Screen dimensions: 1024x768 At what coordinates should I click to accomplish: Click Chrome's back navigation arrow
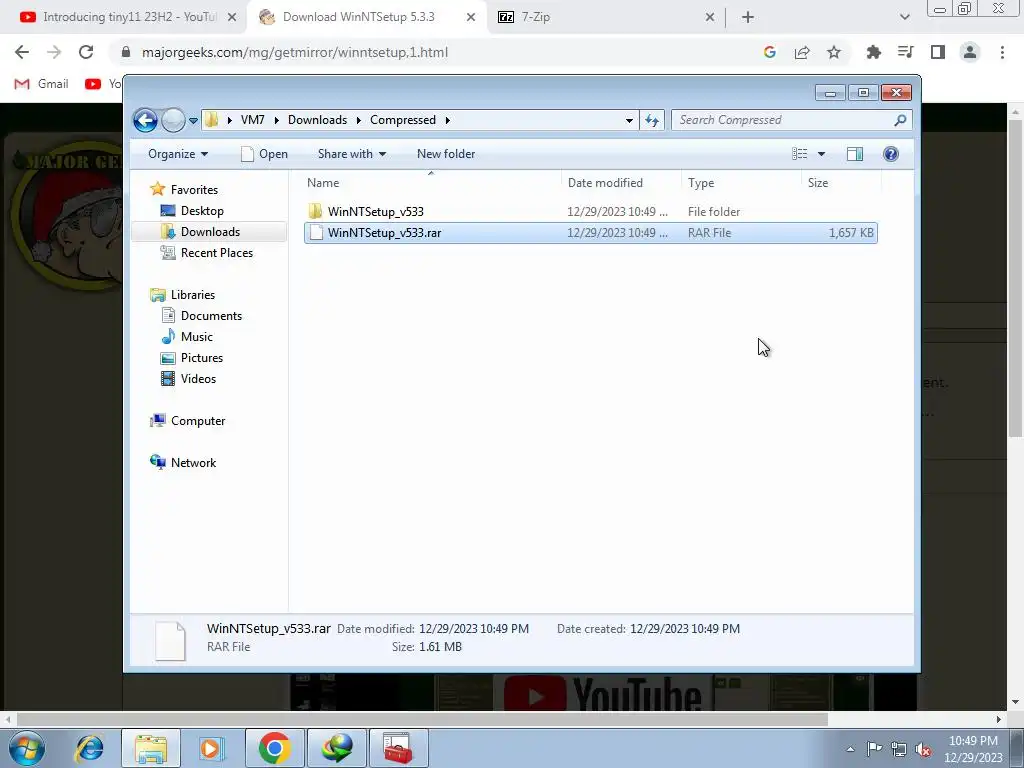coord(22,52)
